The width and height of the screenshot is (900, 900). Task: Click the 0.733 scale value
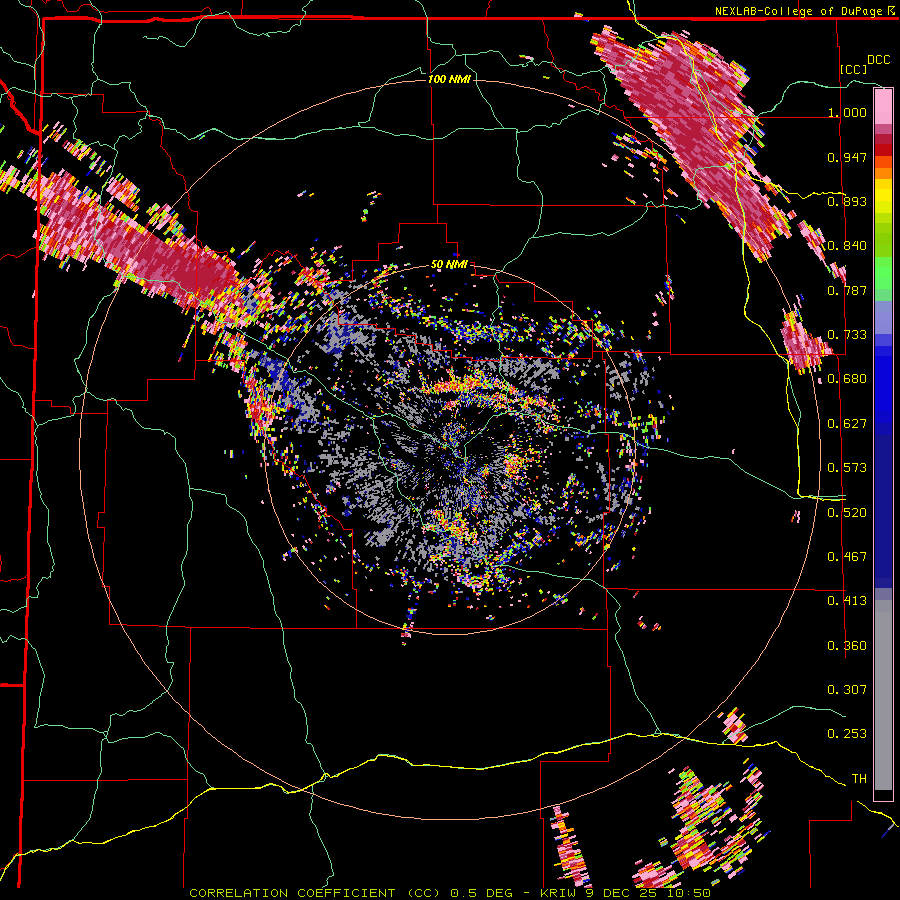click(847, 335)
